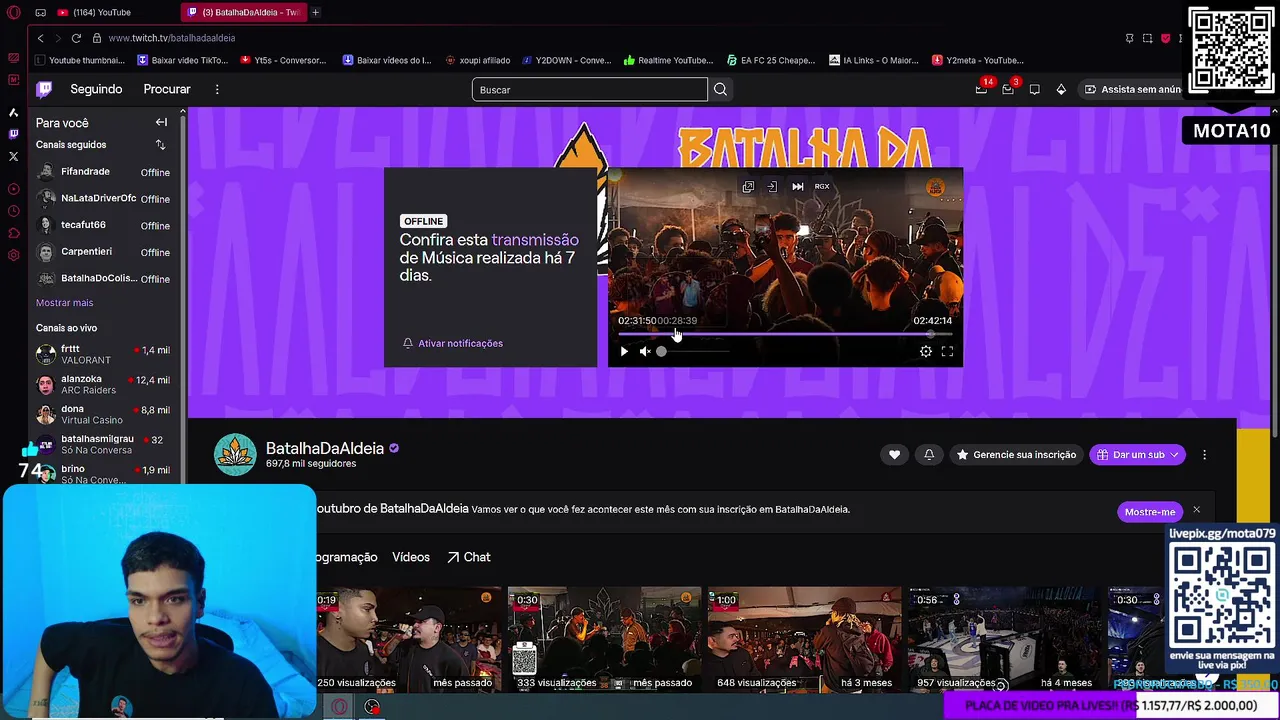Viewport: 1280px width, 720px height.
Task: Unmute the video player volume
Action: click(x=645, y=351)
